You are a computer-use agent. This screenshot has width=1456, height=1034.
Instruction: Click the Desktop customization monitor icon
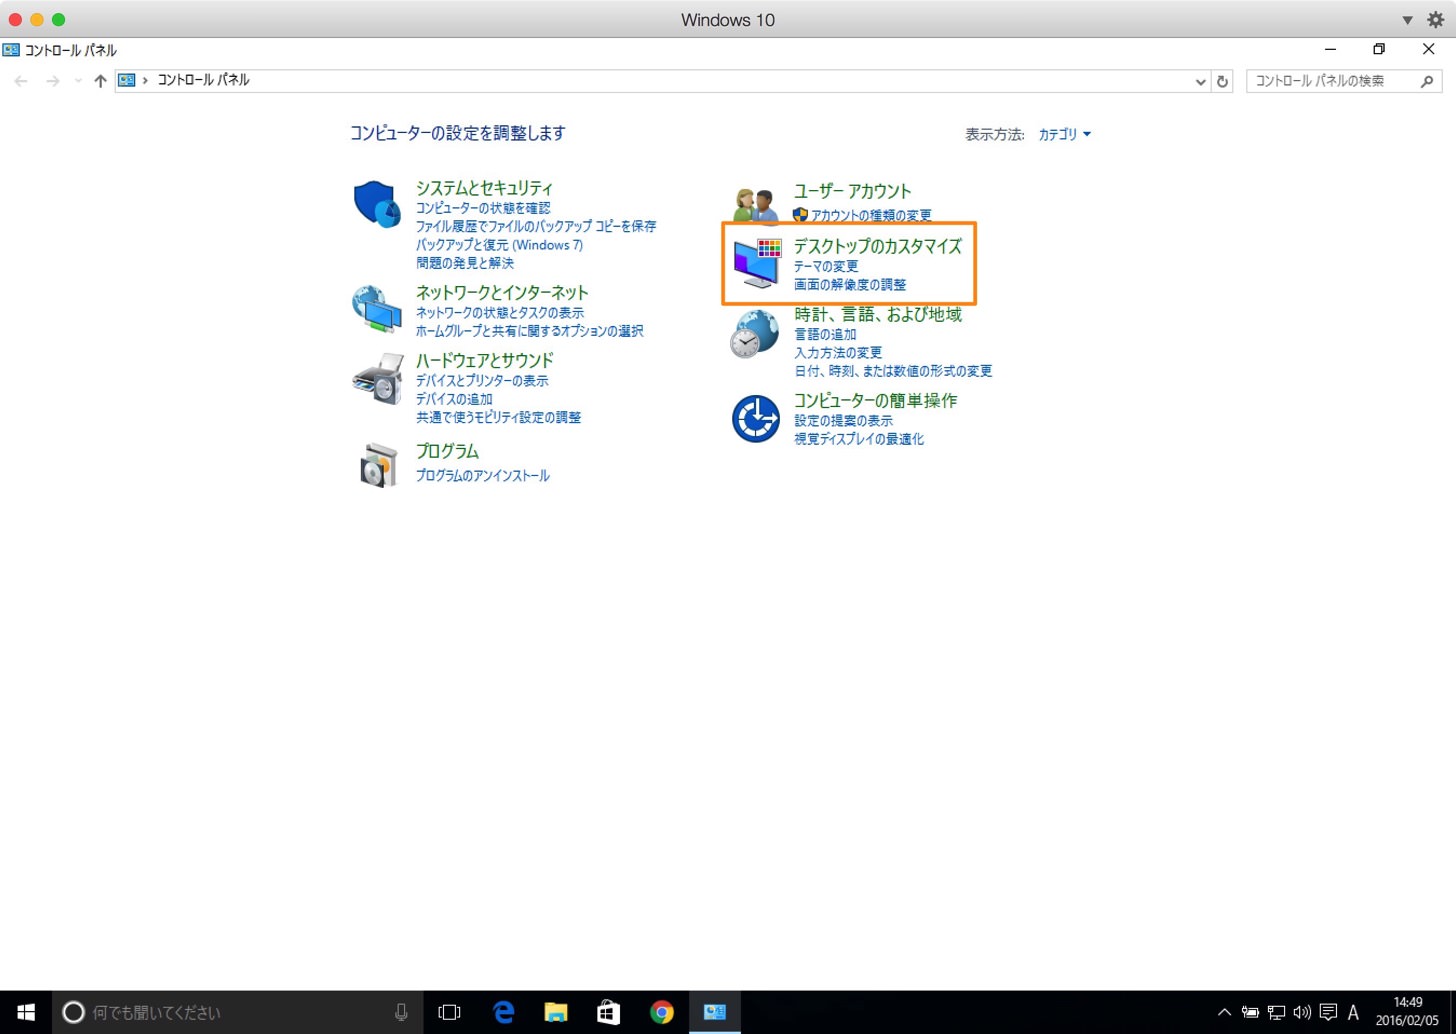pos(757,263)
